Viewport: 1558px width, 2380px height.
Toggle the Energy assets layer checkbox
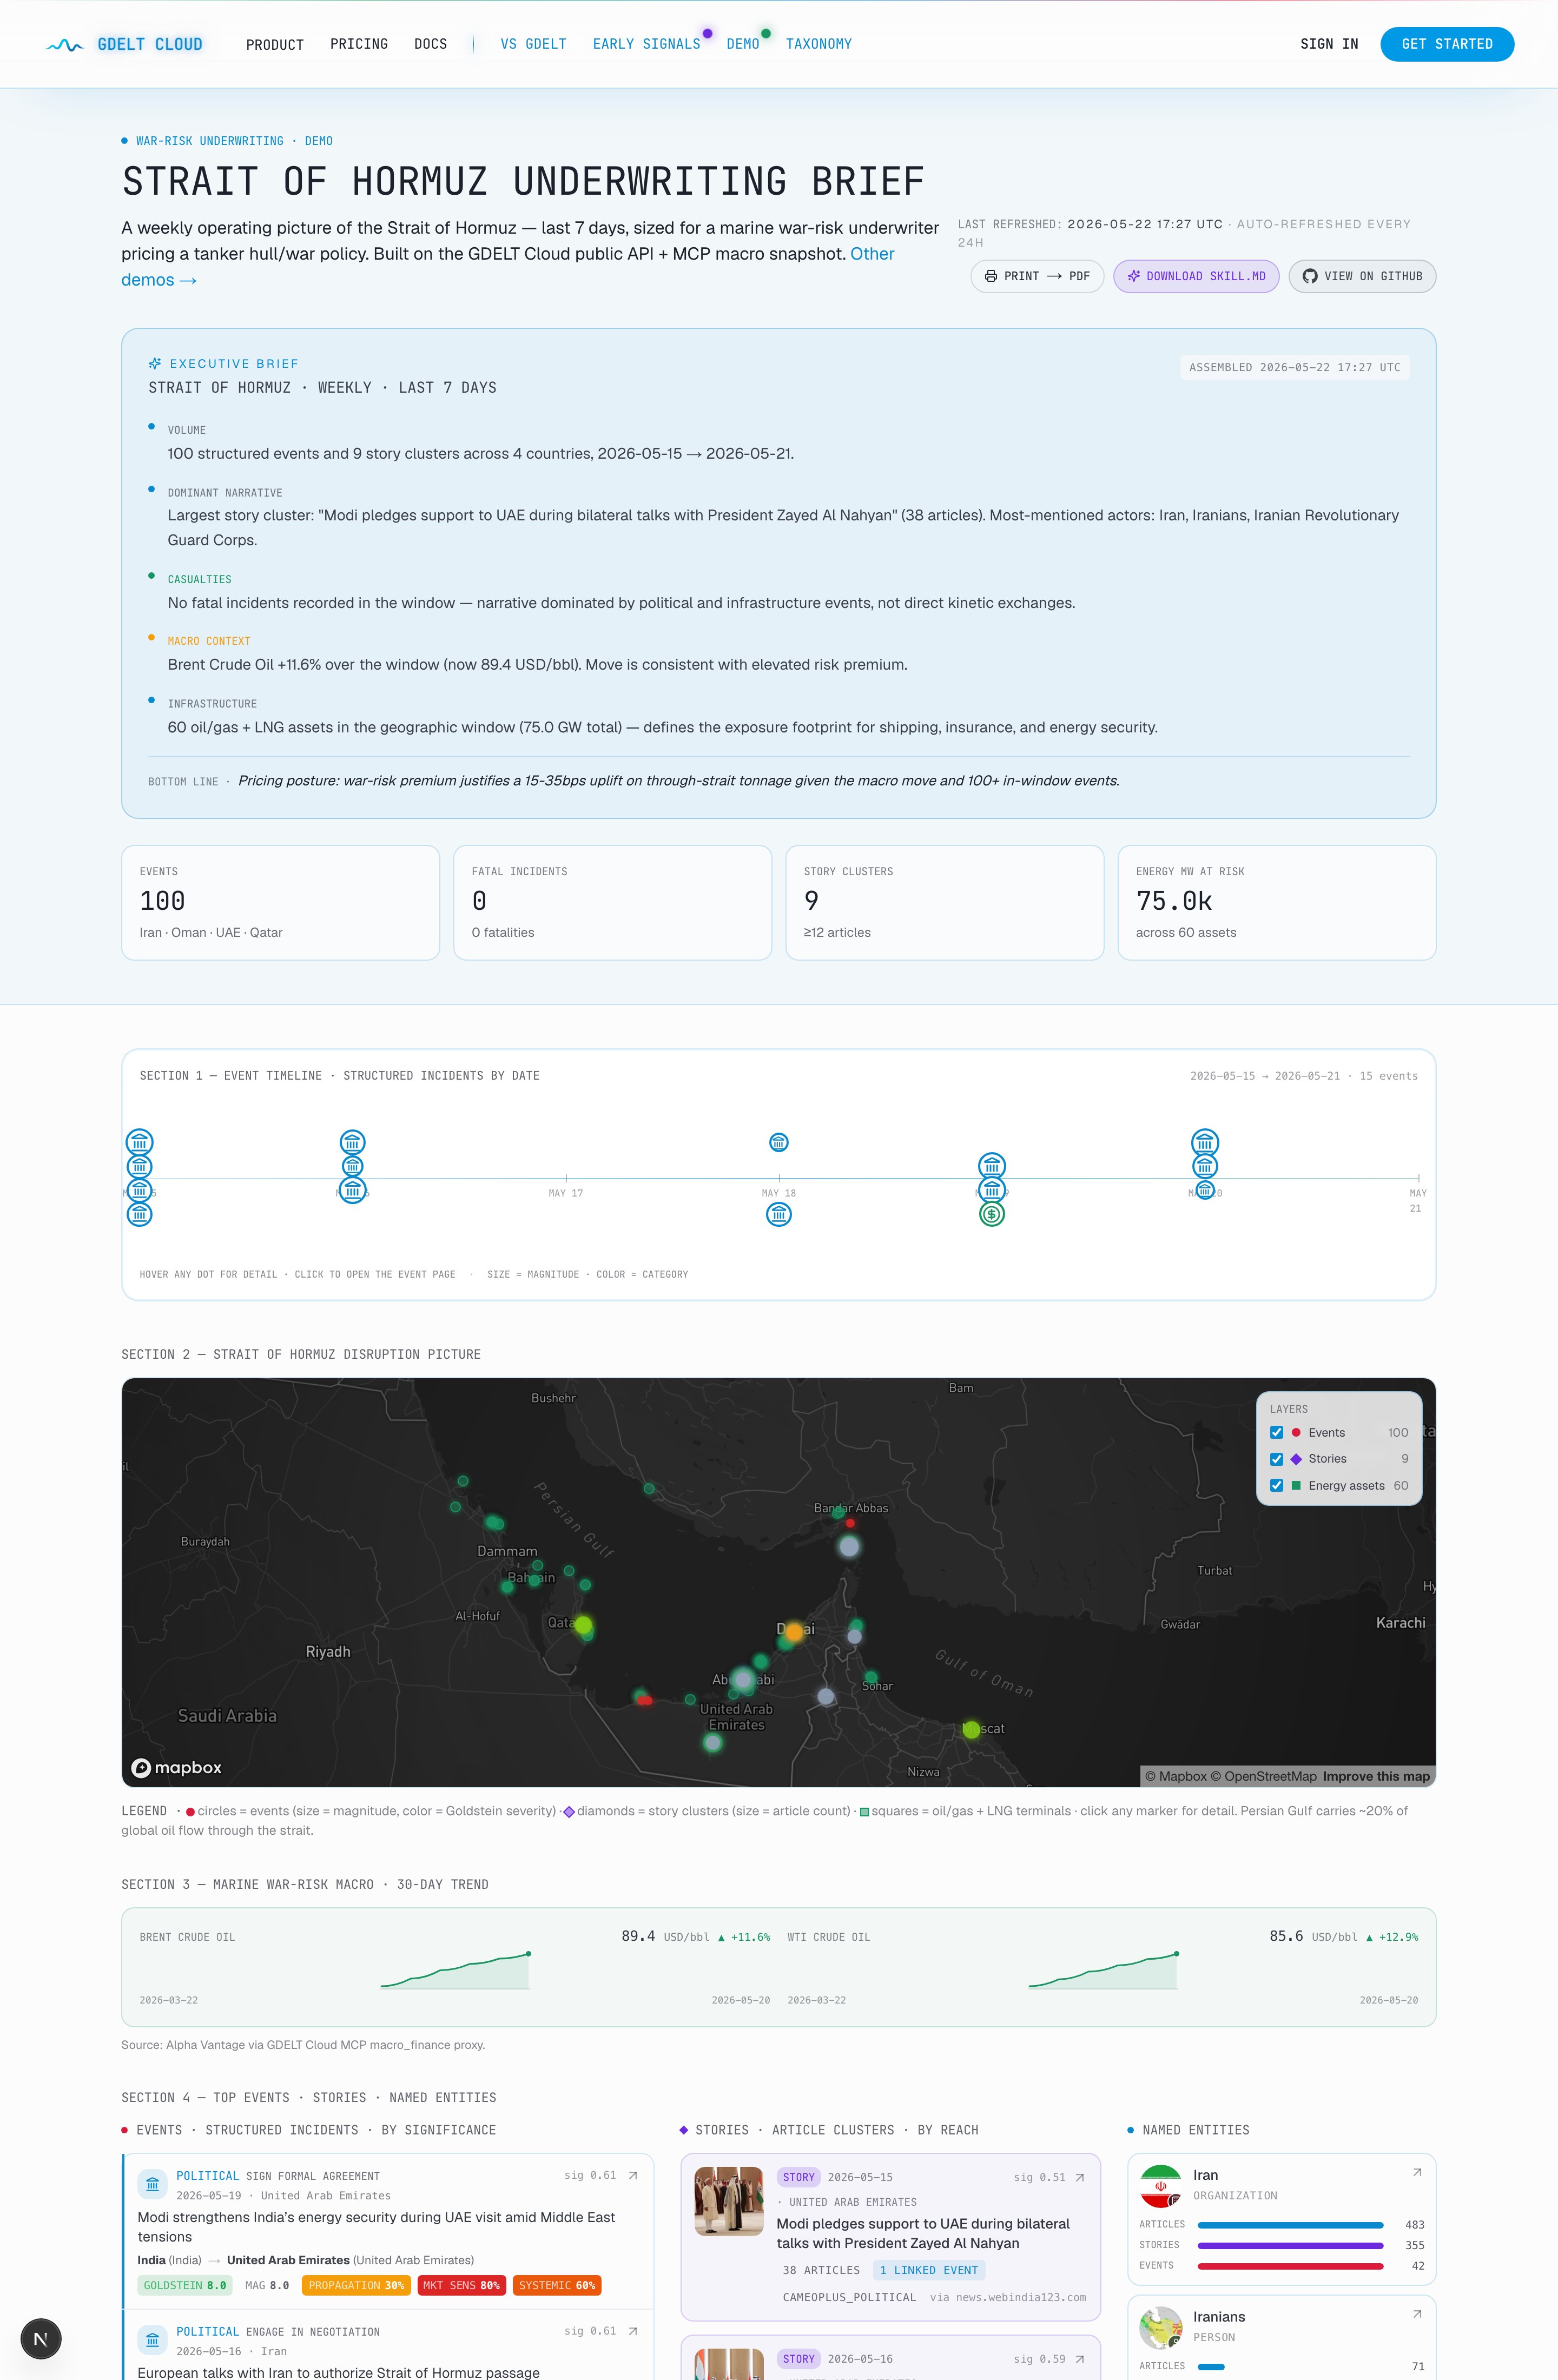coord(1276,1486)
